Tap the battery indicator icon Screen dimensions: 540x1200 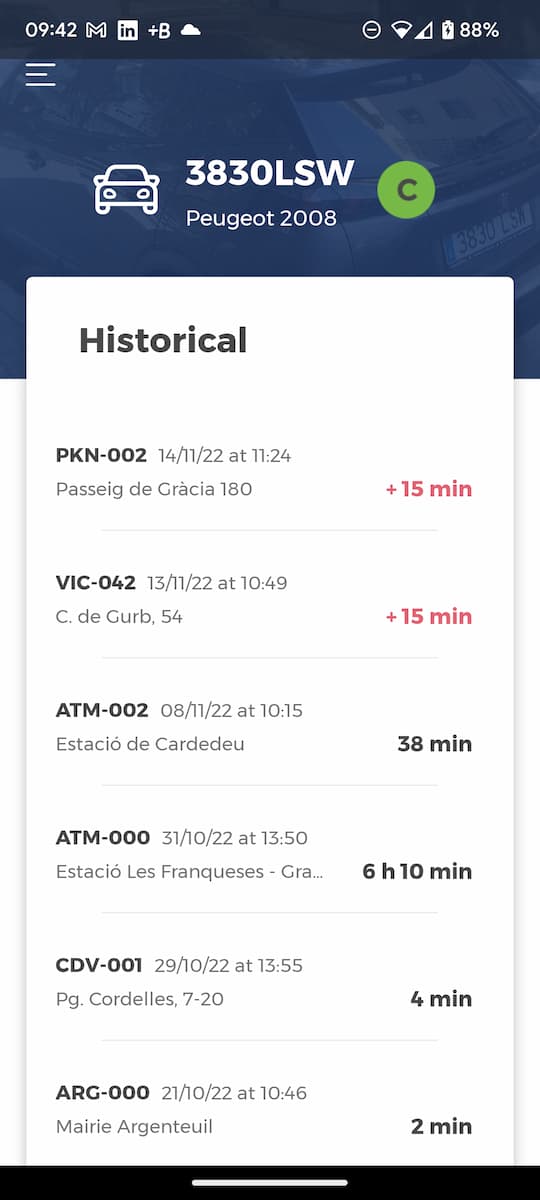tap(448, 30)
